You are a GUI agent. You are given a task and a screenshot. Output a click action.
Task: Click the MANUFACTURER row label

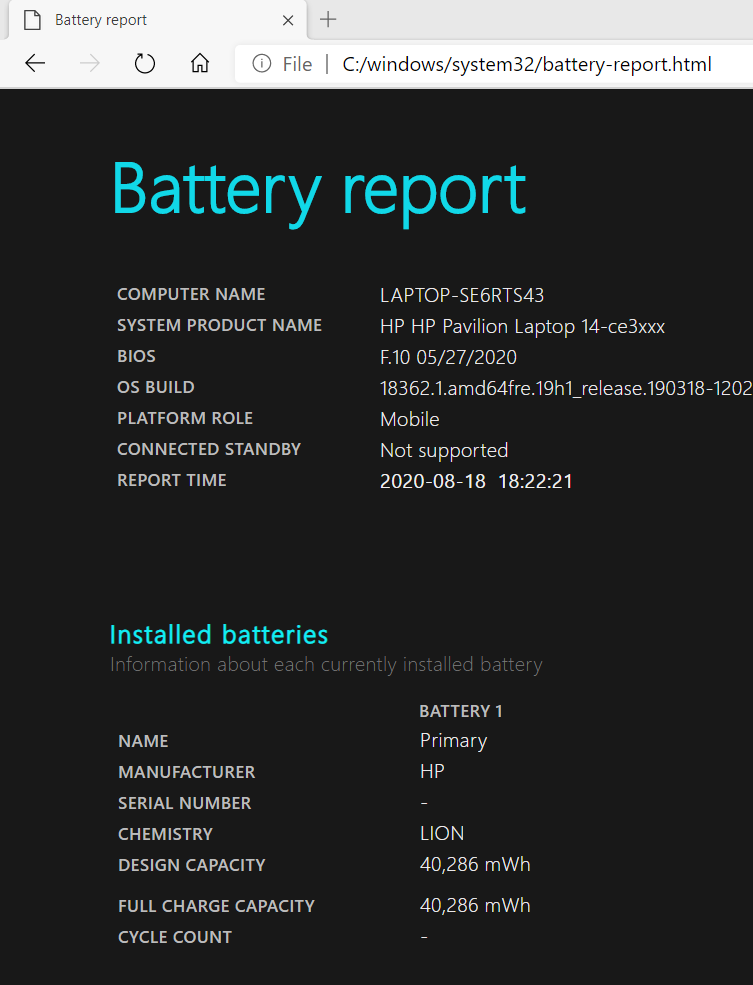click(187, 772)
